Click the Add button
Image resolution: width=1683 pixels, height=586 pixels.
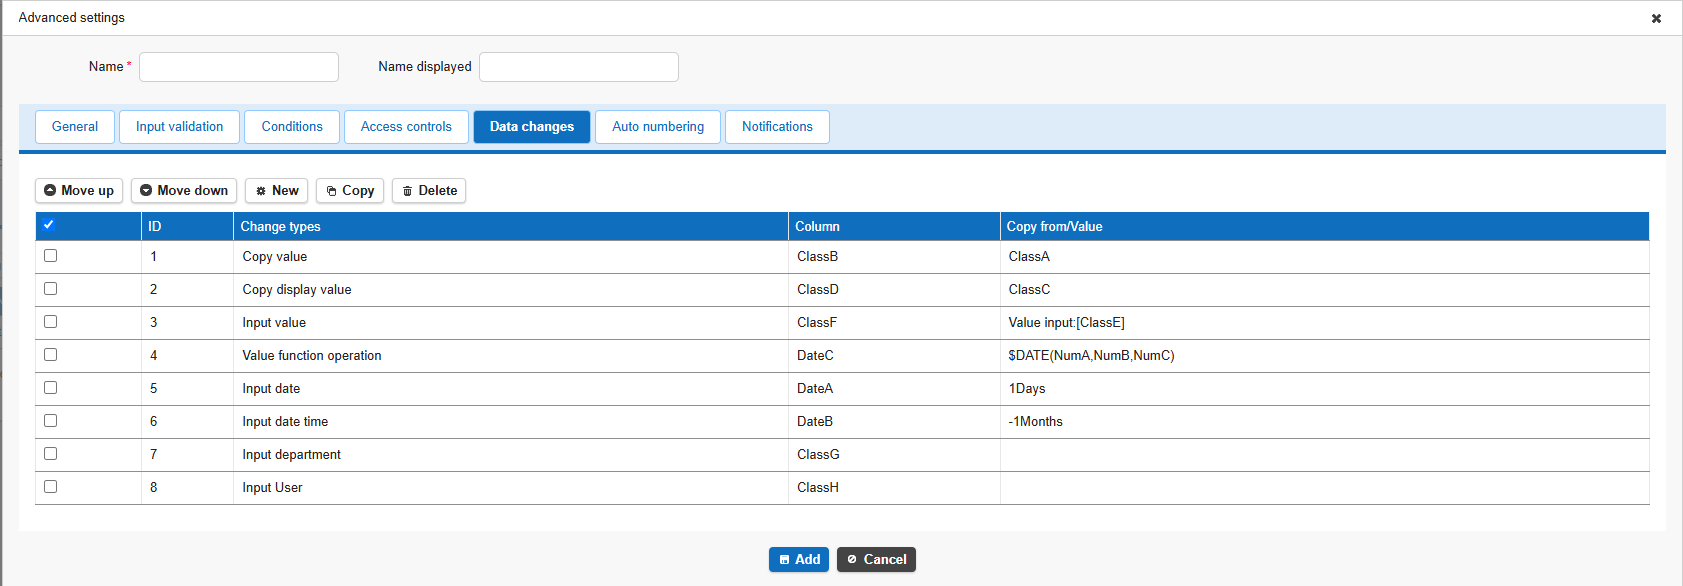tap(799, 560)
